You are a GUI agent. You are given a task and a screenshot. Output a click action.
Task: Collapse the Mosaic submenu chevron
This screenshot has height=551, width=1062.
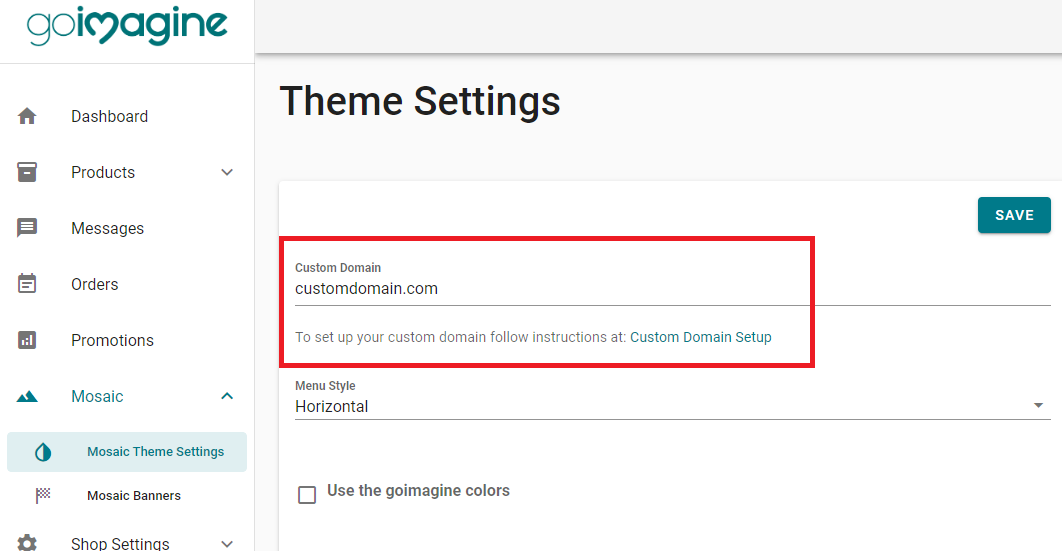(227, 396)
